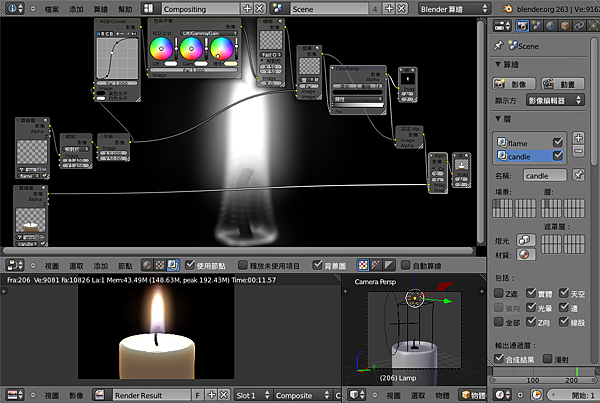The width and height of the screenshot is (600, 403).
Task: Open the image editor type selector
Action: pos(15,395)
